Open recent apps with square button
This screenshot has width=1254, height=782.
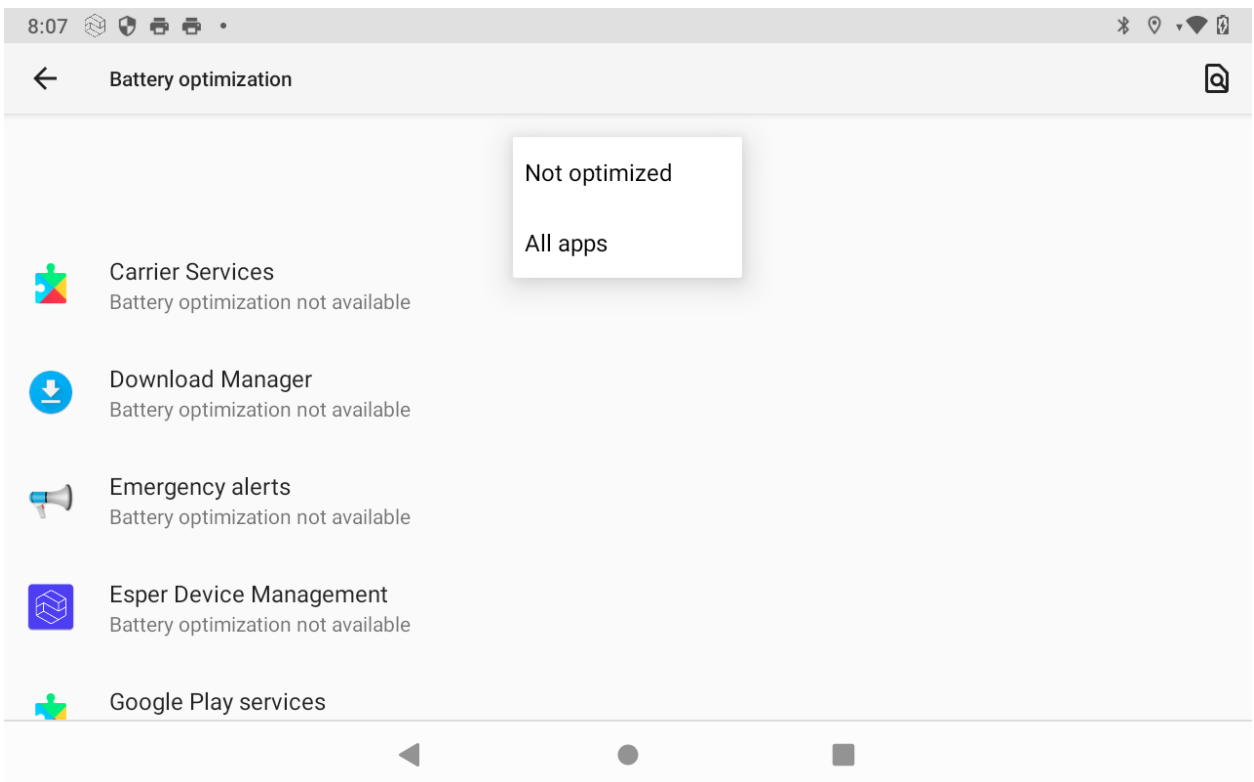[x=843, y=754]
